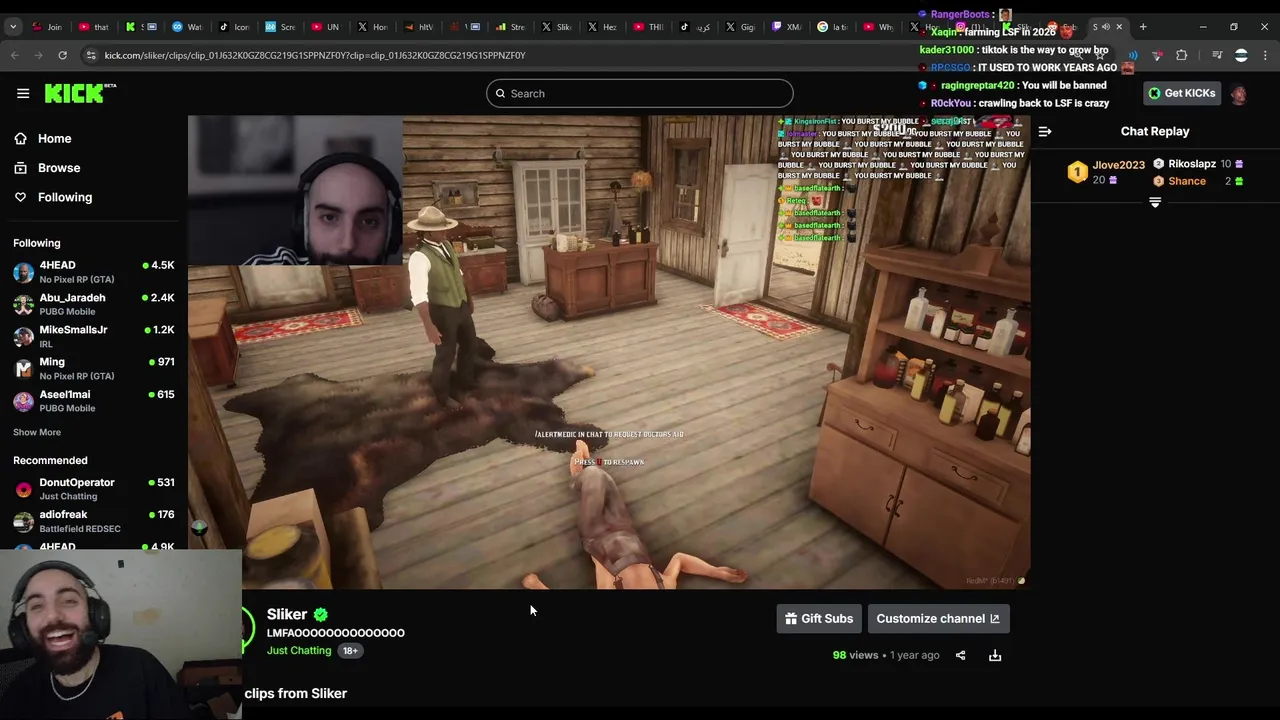Click Jlove2023 in top gifters
Viewport: 1280px width, 720px height.
point(1118,165)
